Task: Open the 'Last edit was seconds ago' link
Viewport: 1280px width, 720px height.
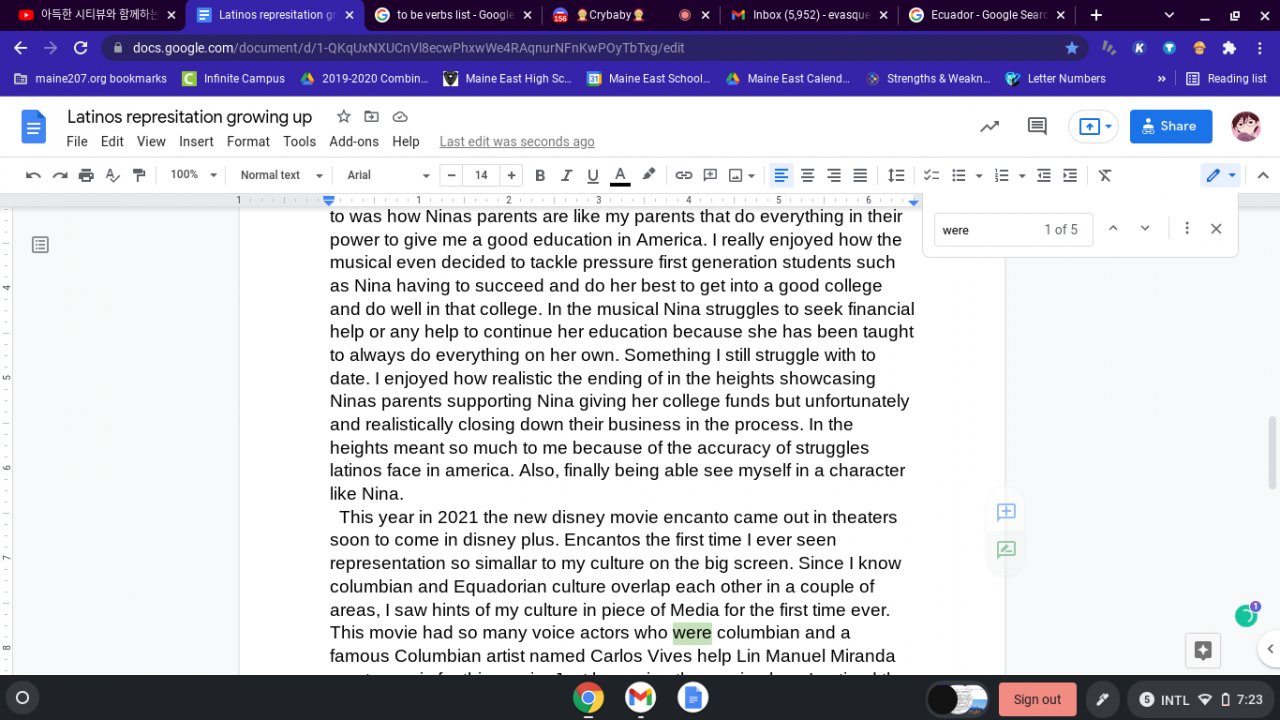Action: (x=517, y=142)
